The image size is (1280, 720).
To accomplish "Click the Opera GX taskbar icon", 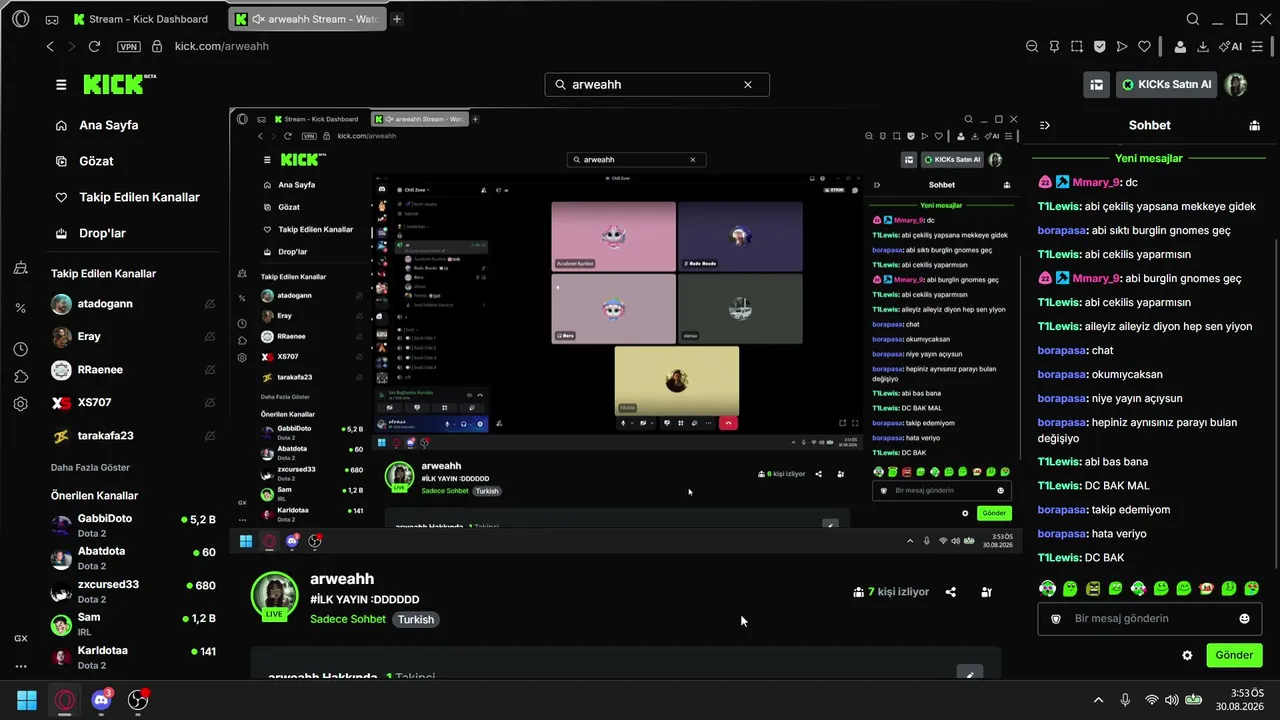I will [x=64, y=700].
